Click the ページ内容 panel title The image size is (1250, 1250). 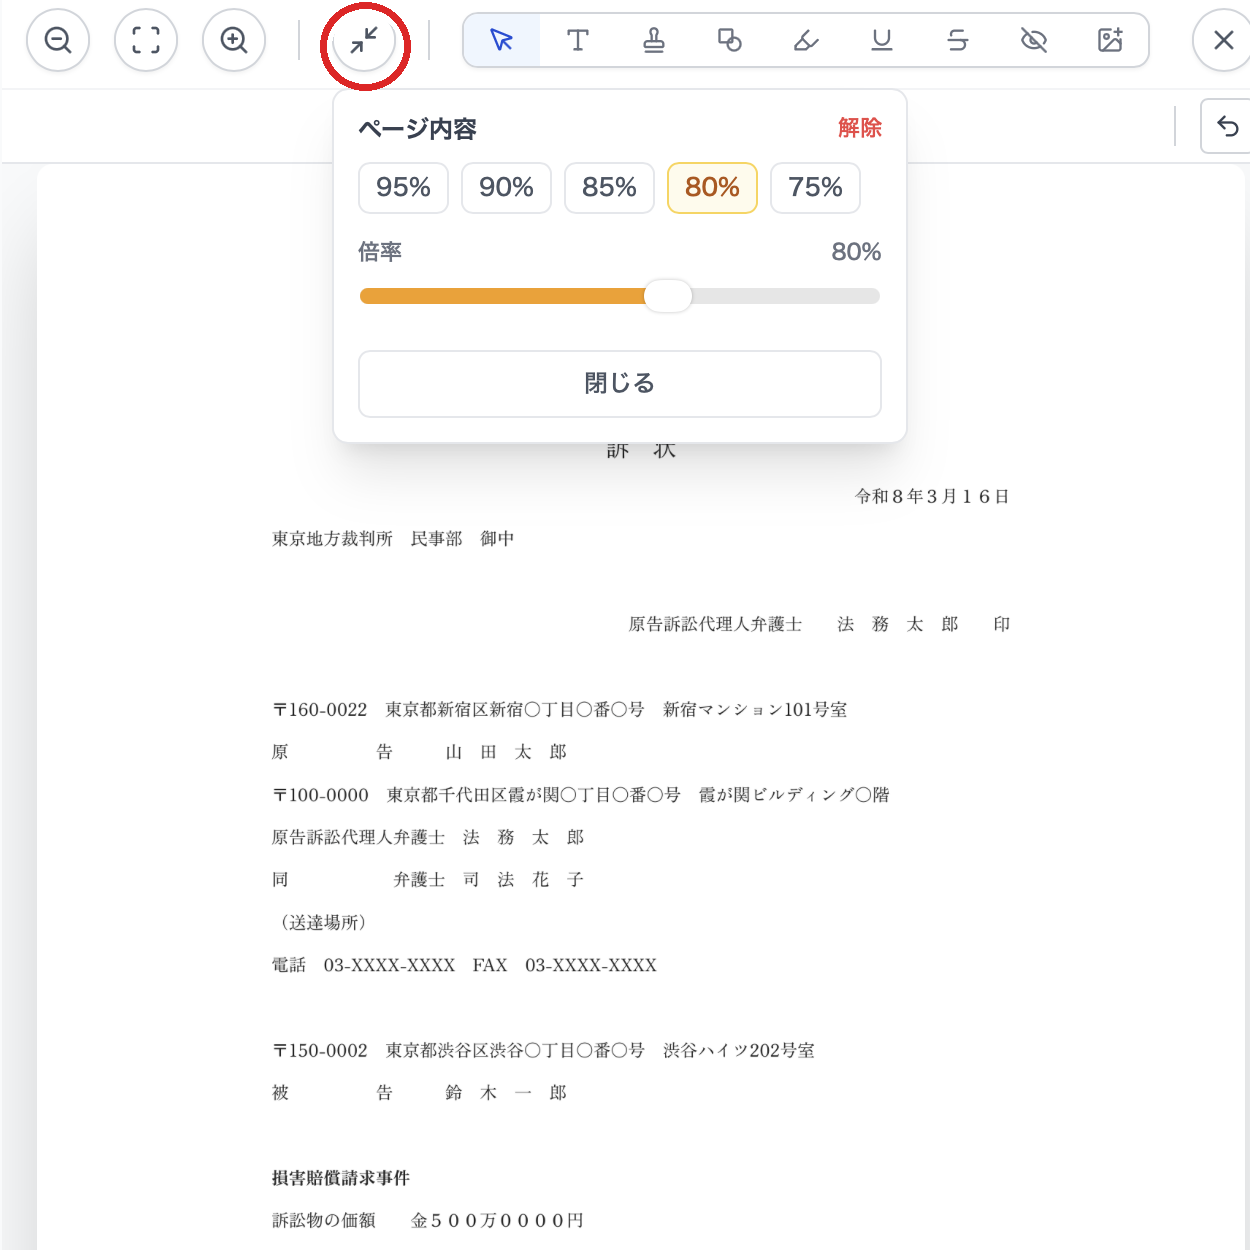point(418,129)
